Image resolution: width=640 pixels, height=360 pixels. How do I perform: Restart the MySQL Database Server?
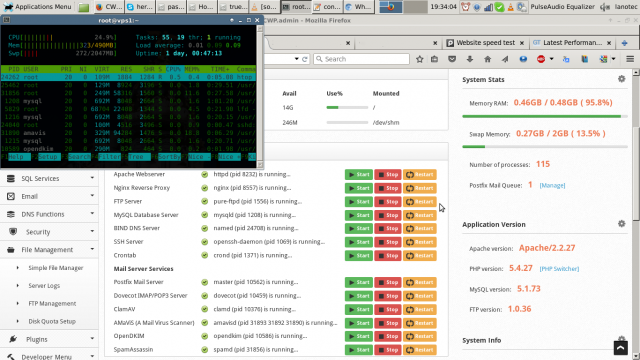[420, 215]
